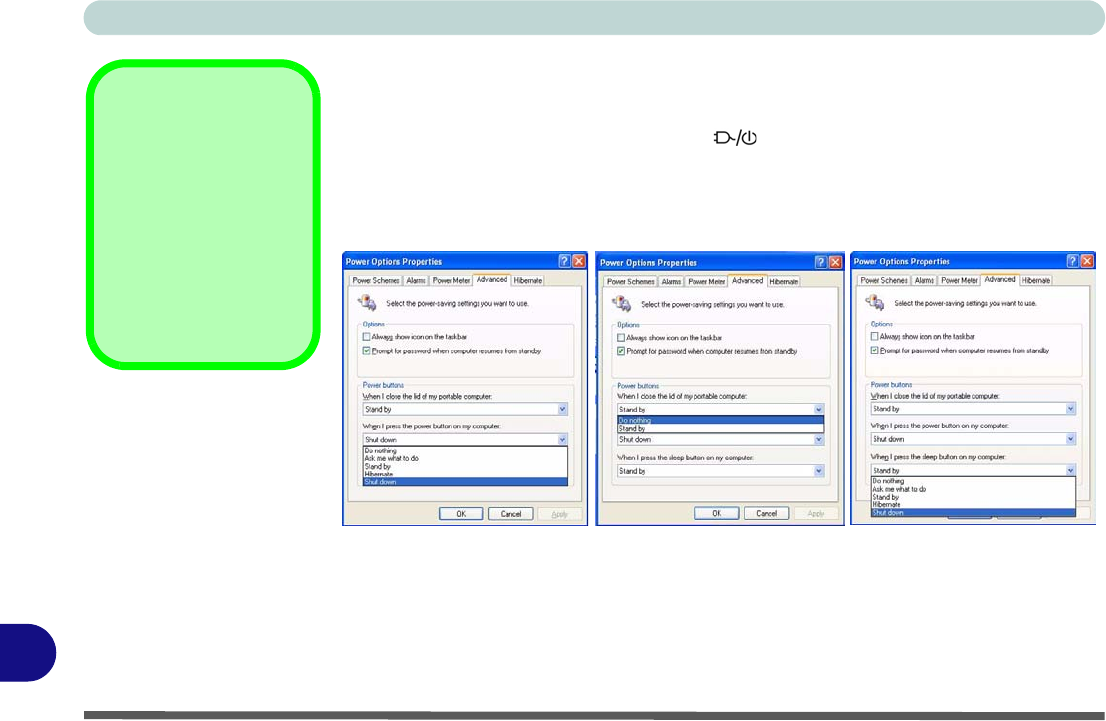Image resolution: width=1106 pixels, height=721 pixels.
Task: Select the Advanced tab in the left dialog
Action: point(492,279)
